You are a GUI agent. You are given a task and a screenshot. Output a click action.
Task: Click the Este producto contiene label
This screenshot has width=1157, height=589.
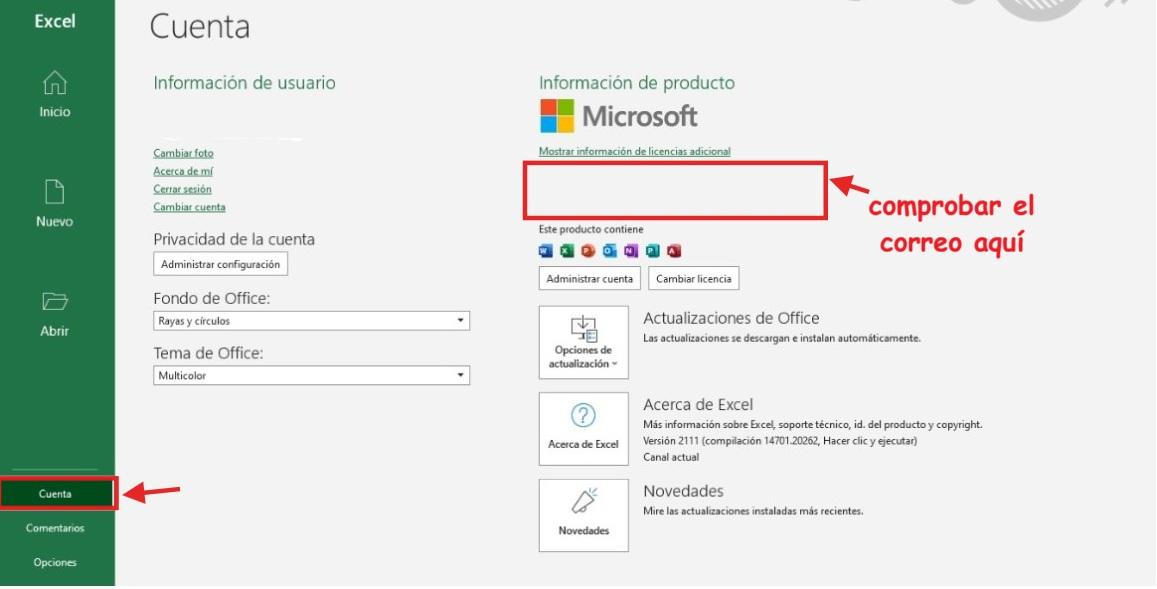pos(591,230)
